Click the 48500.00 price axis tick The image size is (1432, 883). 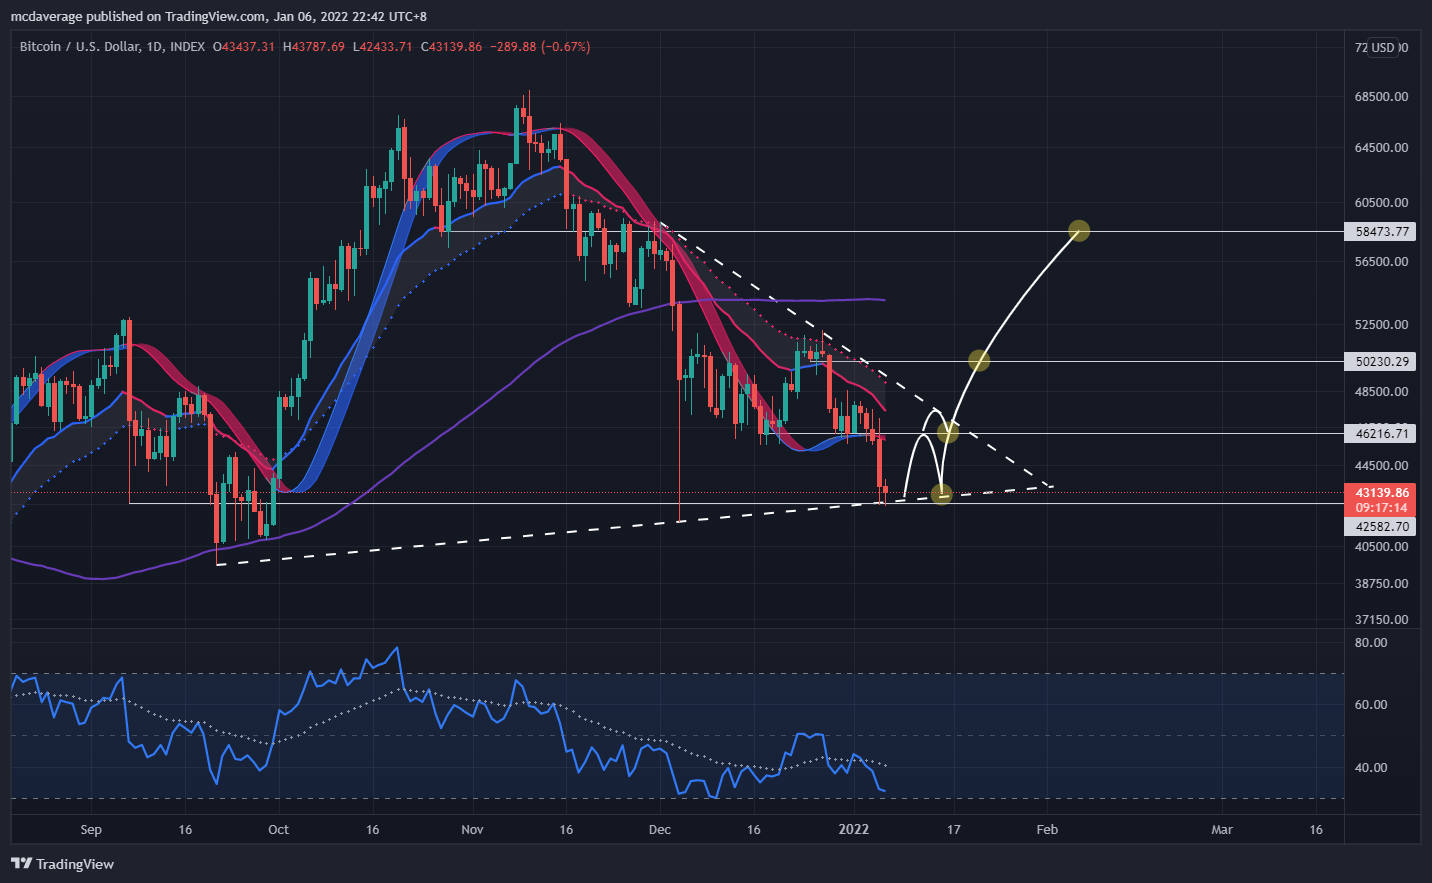click(x=1381, y=392)
